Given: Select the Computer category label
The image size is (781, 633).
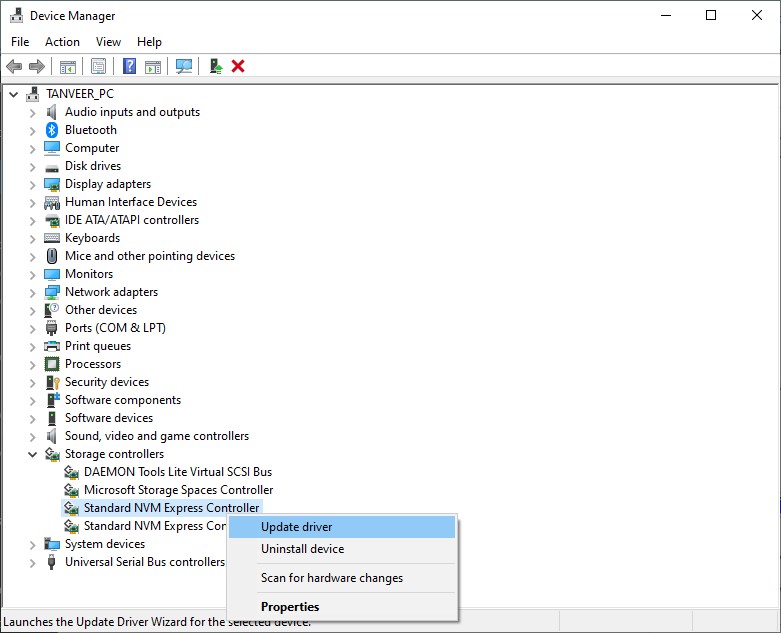Looking at the screenshot, I should (x=92, y=148).
